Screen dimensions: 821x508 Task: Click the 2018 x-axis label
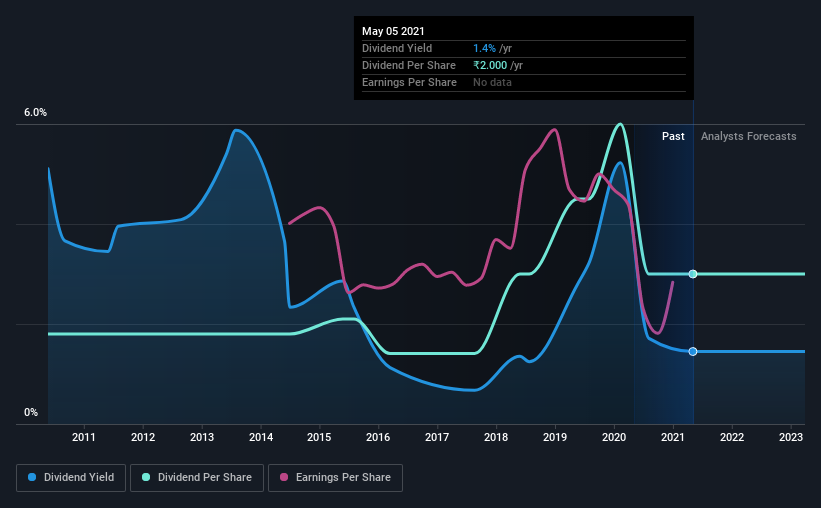[x=496, y=437]
